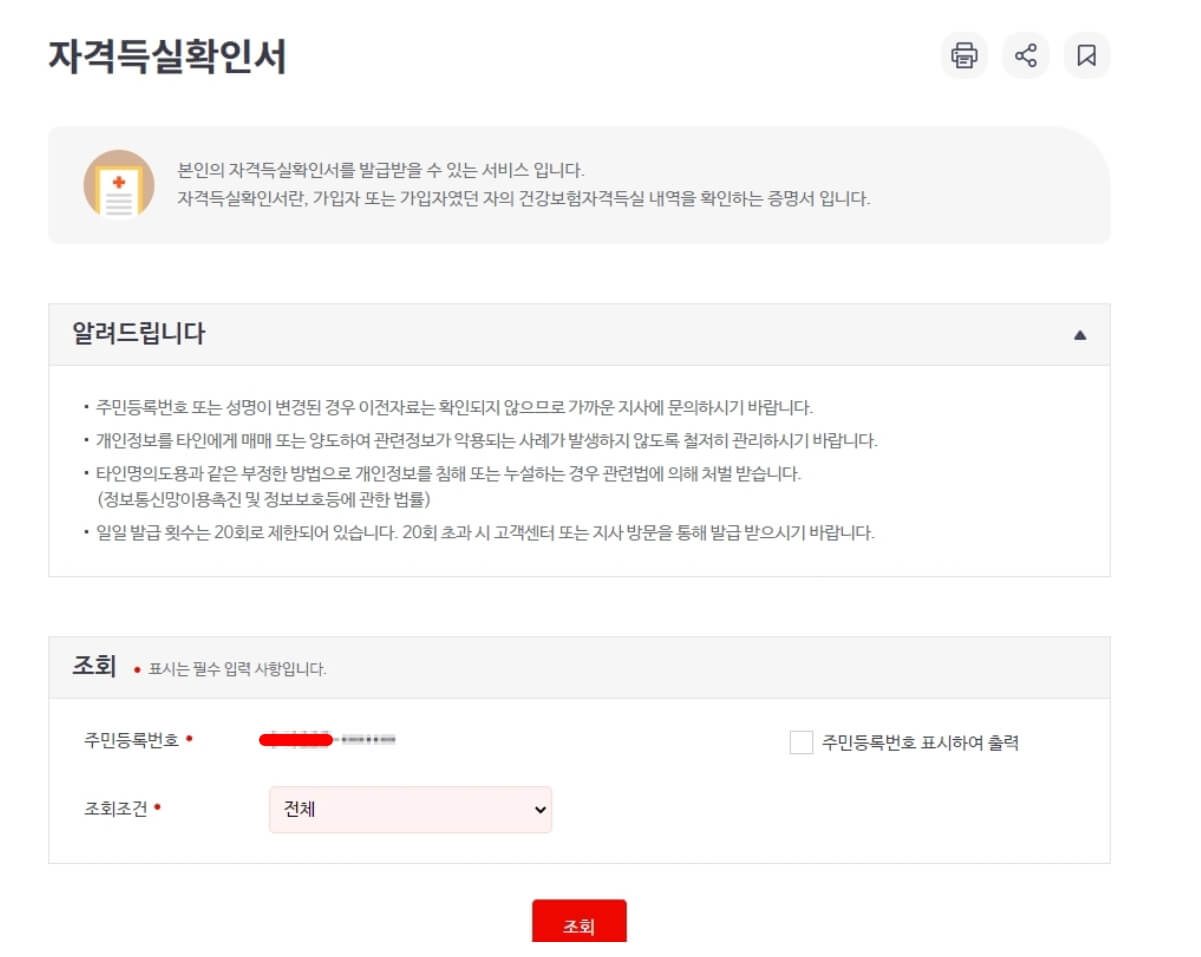Open the print dialog with the printer icon

pyautogui.click(x=963, y=55)
